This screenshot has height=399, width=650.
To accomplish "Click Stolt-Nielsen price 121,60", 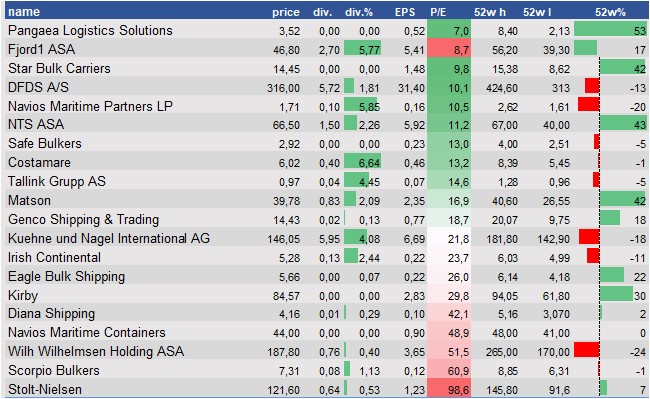I will (x=283, y=390).
